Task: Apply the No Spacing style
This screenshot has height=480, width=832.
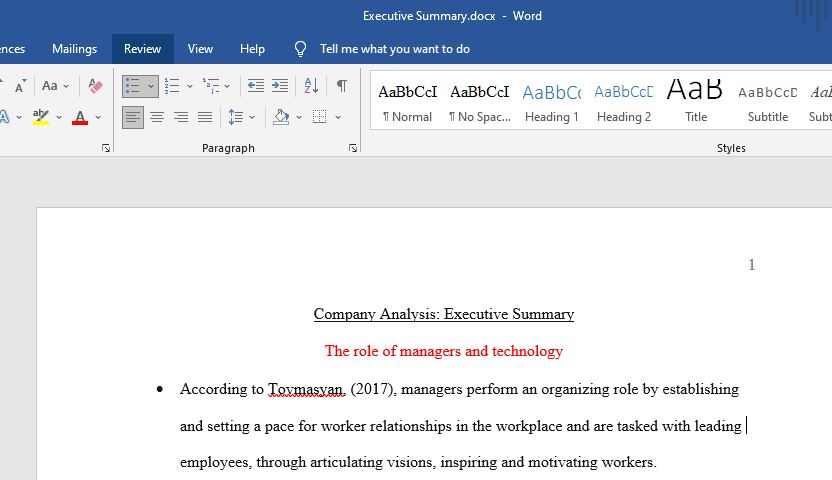Action: [x=480, y=102]
